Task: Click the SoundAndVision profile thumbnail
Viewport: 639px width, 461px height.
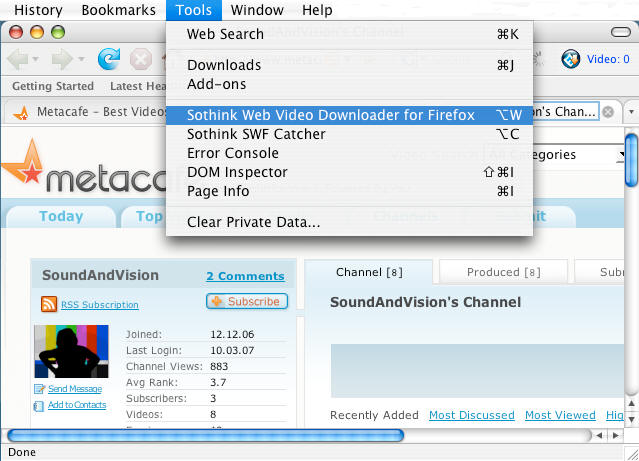Action: click(71, 351)
